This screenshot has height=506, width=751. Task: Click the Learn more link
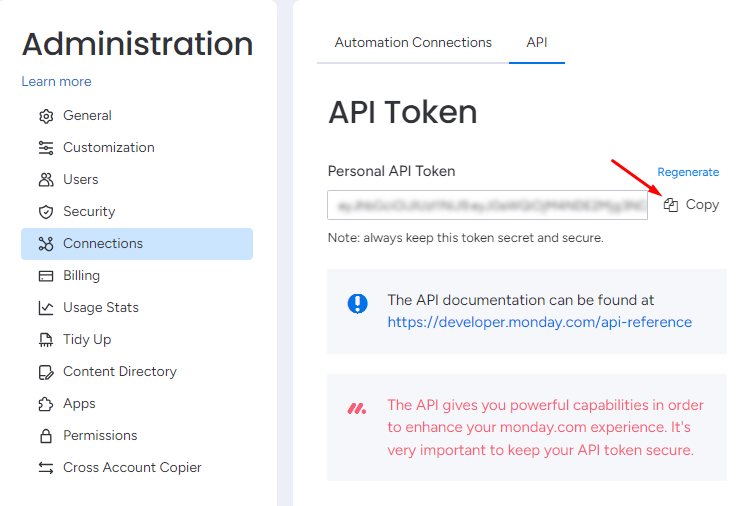click(56, 82)
